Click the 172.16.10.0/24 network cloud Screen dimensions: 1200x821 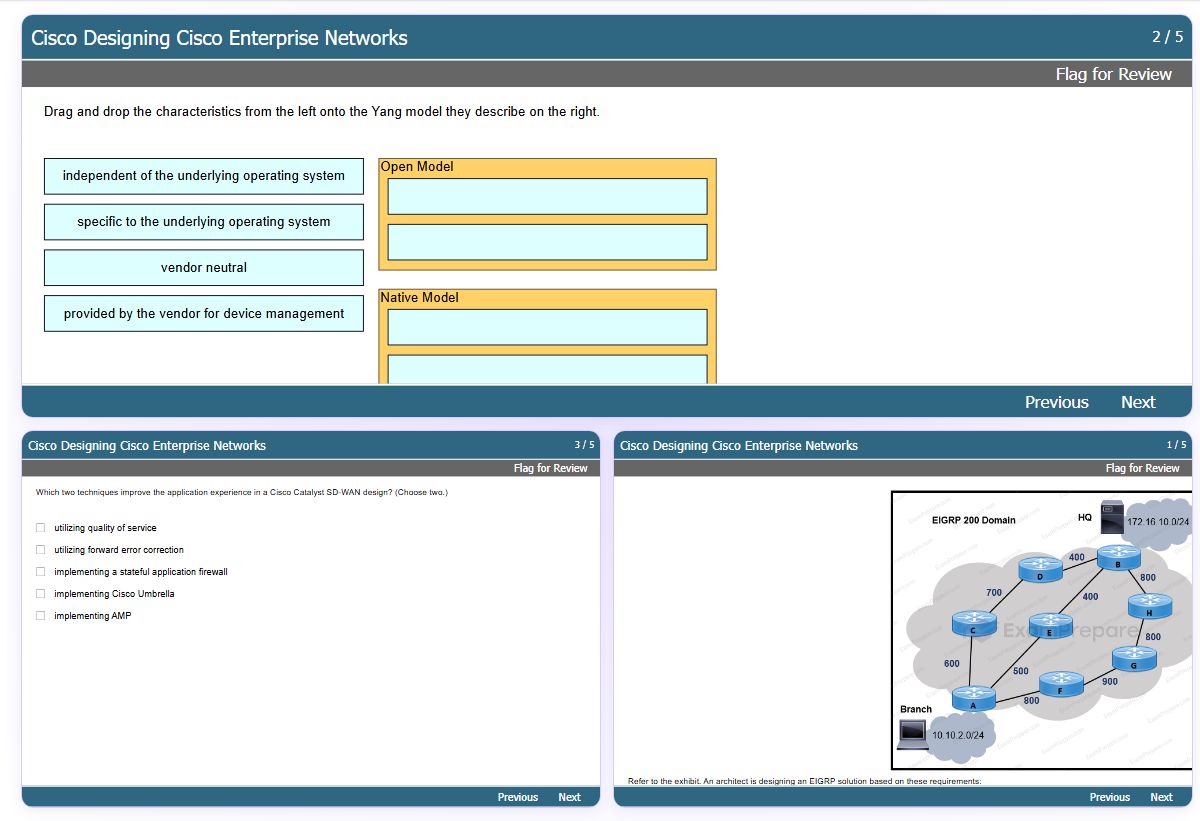click(x=1157, y=522)
